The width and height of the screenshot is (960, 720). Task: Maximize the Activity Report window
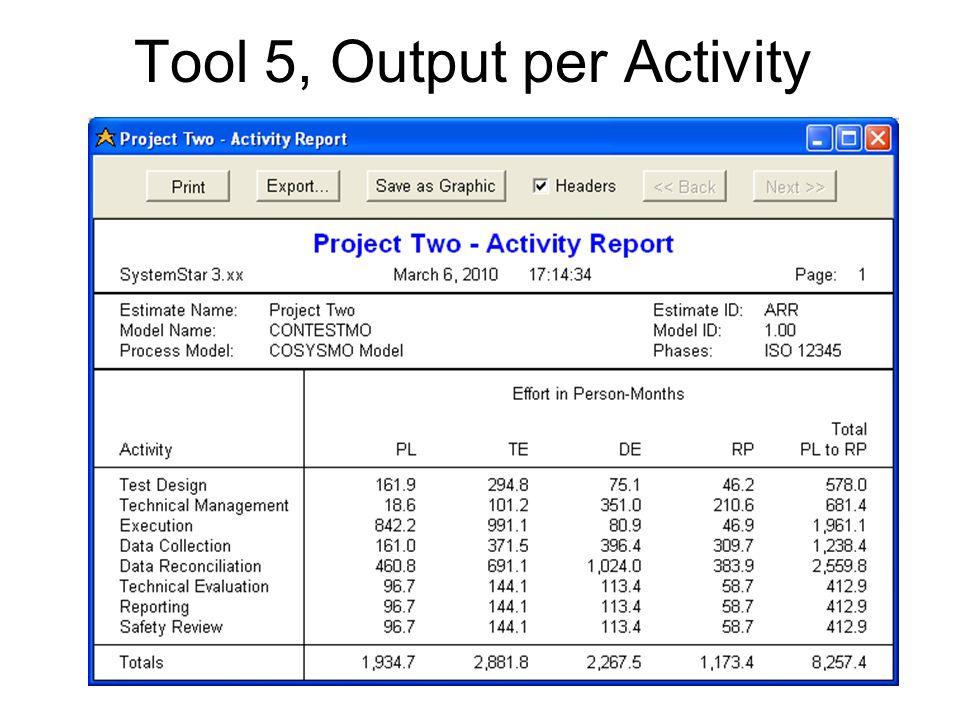click(x=849, y=138)
